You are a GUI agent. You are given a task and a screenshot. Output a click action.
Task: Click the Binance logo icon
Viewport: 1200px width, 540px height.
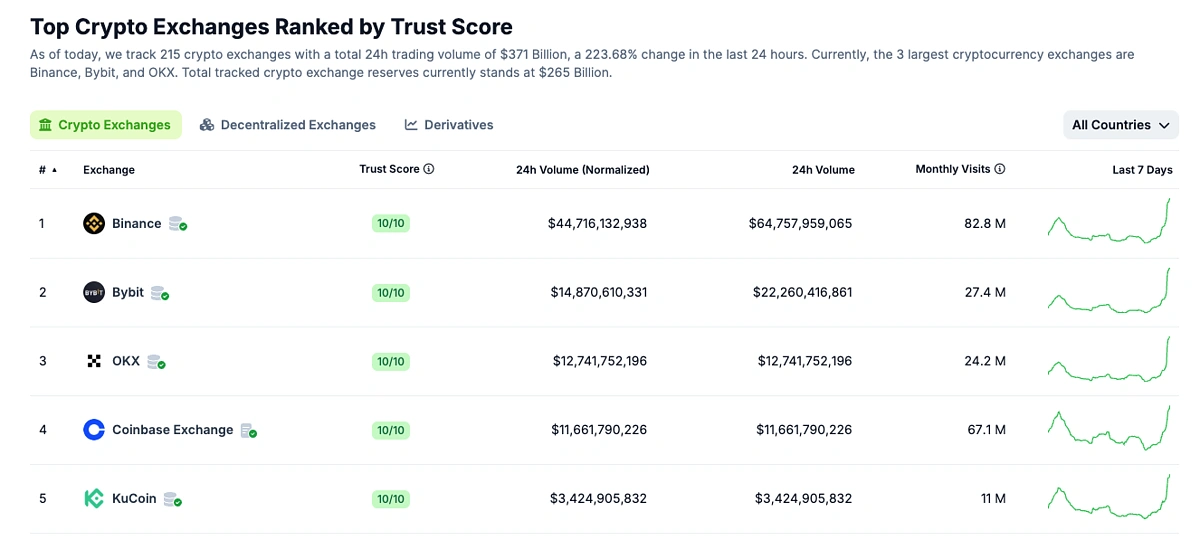pos(94,223)
